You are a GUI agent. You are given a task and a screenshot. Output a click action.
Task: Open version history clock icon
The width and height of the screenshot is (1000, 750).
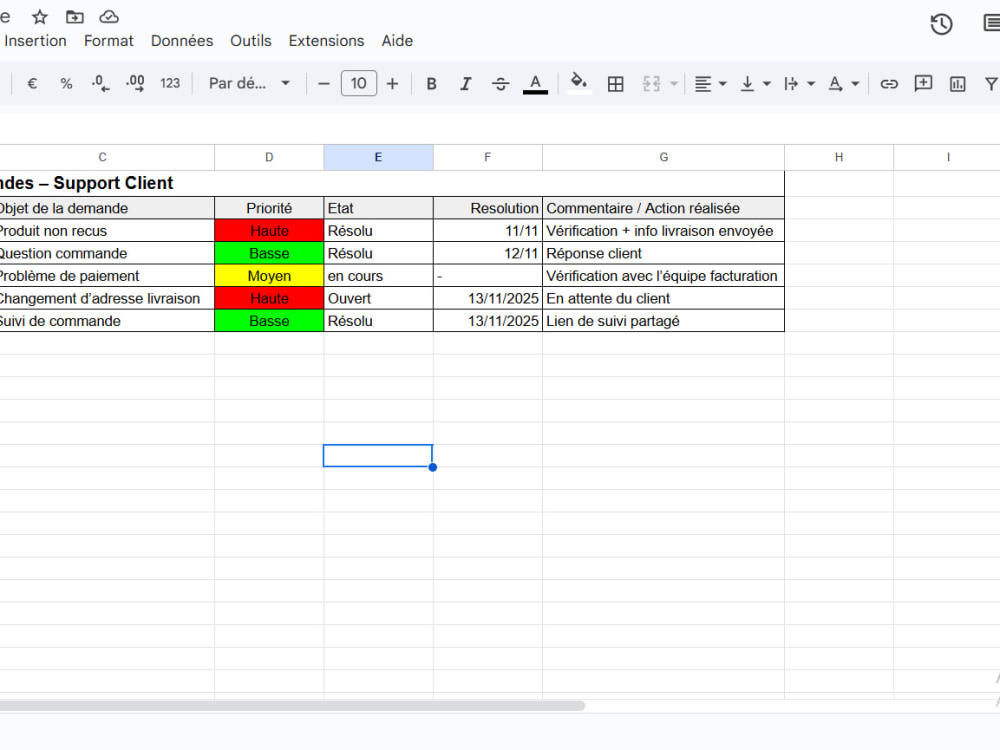(x=941, y=24)
